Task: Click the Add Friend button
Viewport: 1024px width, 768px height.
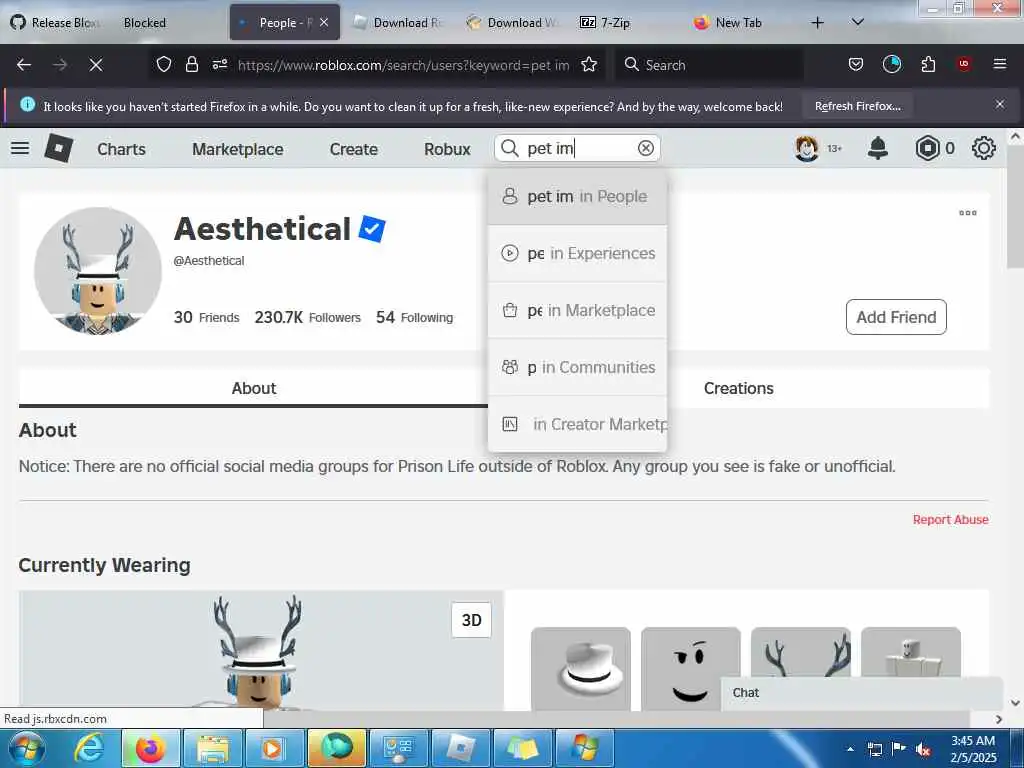Action: (x=896, y=317)
